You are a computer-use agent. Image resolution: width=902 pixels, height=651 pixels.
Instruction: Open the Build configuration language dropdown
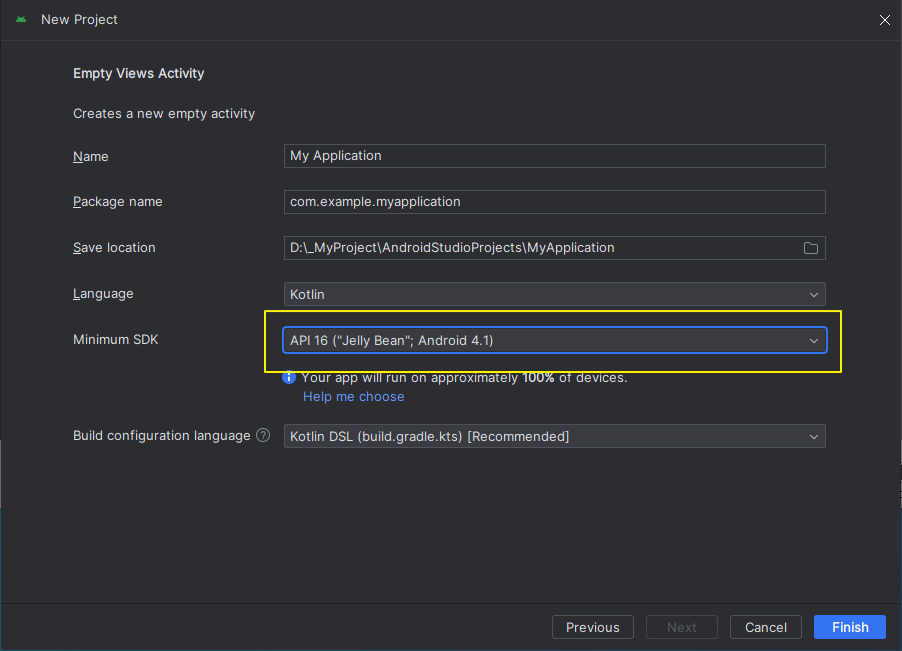(x=555, y=436)
